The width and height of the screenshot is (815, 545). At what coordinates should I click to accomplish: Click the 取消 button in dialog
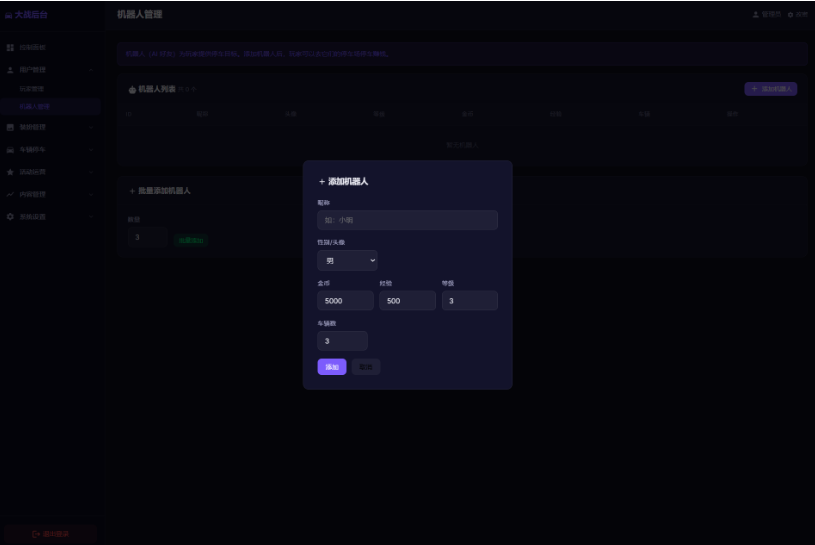365,367
